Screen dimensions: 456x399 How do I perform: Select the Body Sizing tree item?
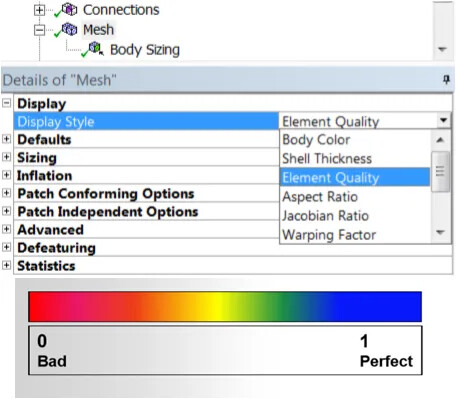pos(145,50)
